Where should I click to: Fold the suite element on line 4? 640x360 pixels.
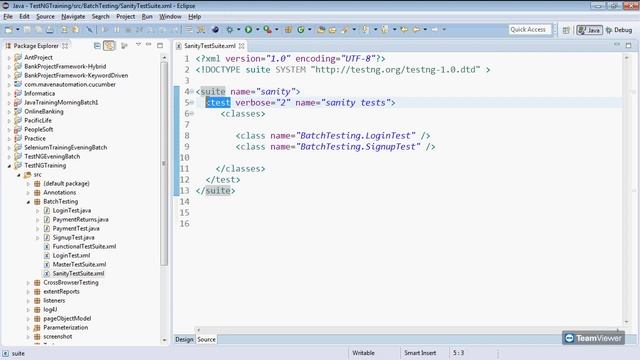[191, 91]
